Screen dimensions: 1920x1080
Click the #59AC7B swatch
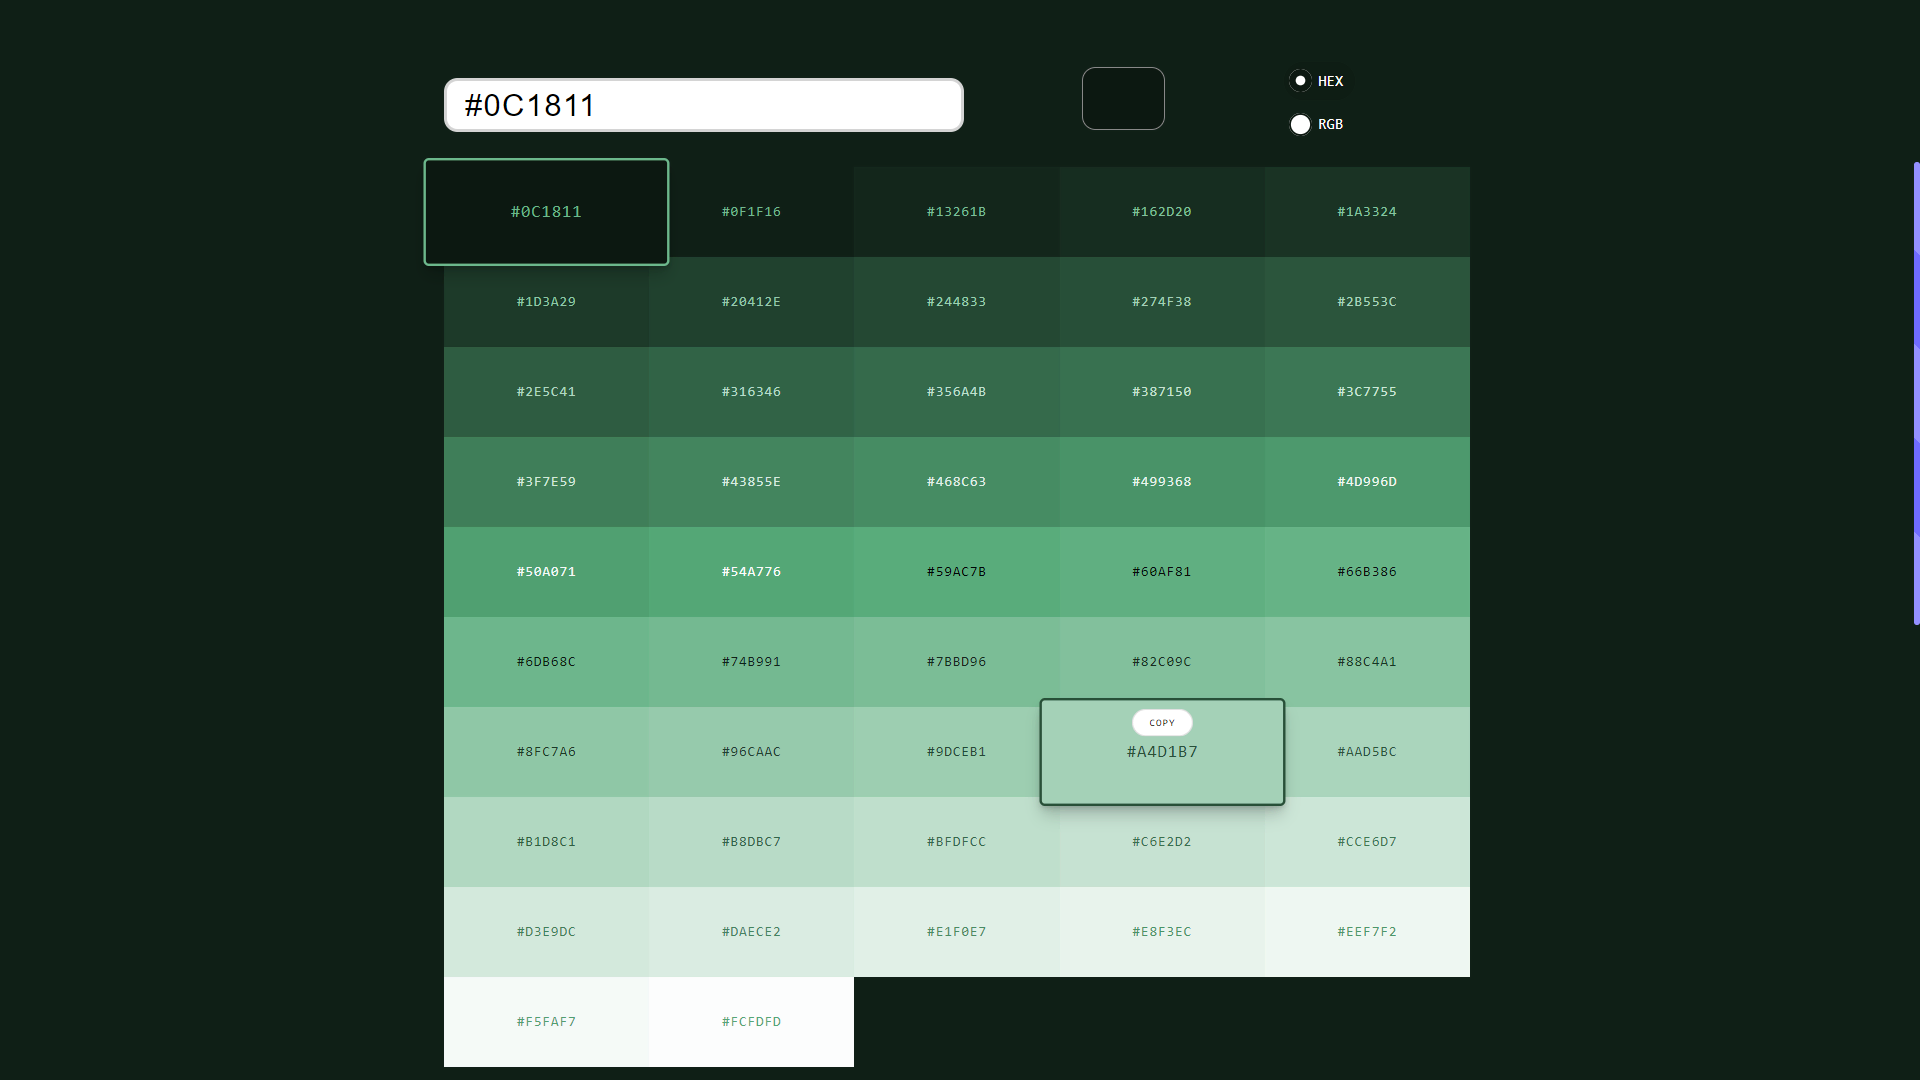pyautogui.click(x=957, y=572)
